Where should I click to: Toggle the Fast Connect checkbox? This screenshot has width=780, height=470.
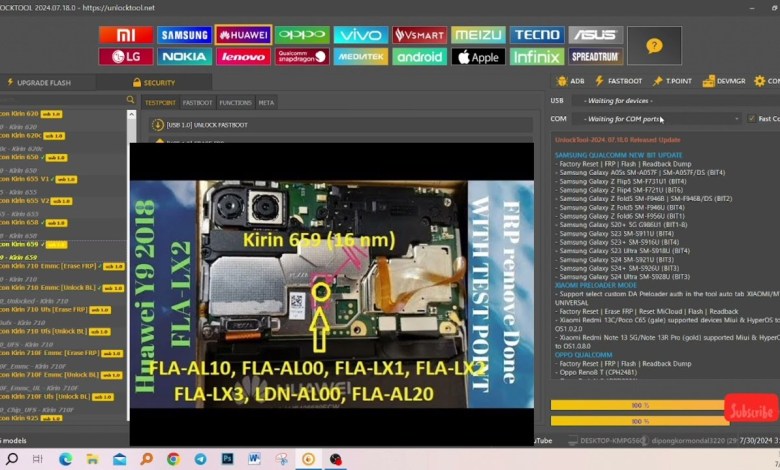click(x=750, y=118)
